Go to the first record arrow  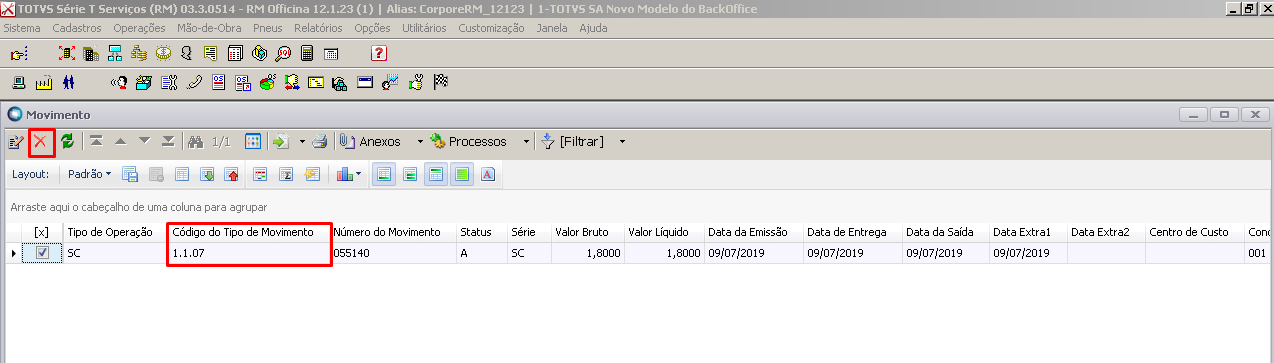coord(96,141)
